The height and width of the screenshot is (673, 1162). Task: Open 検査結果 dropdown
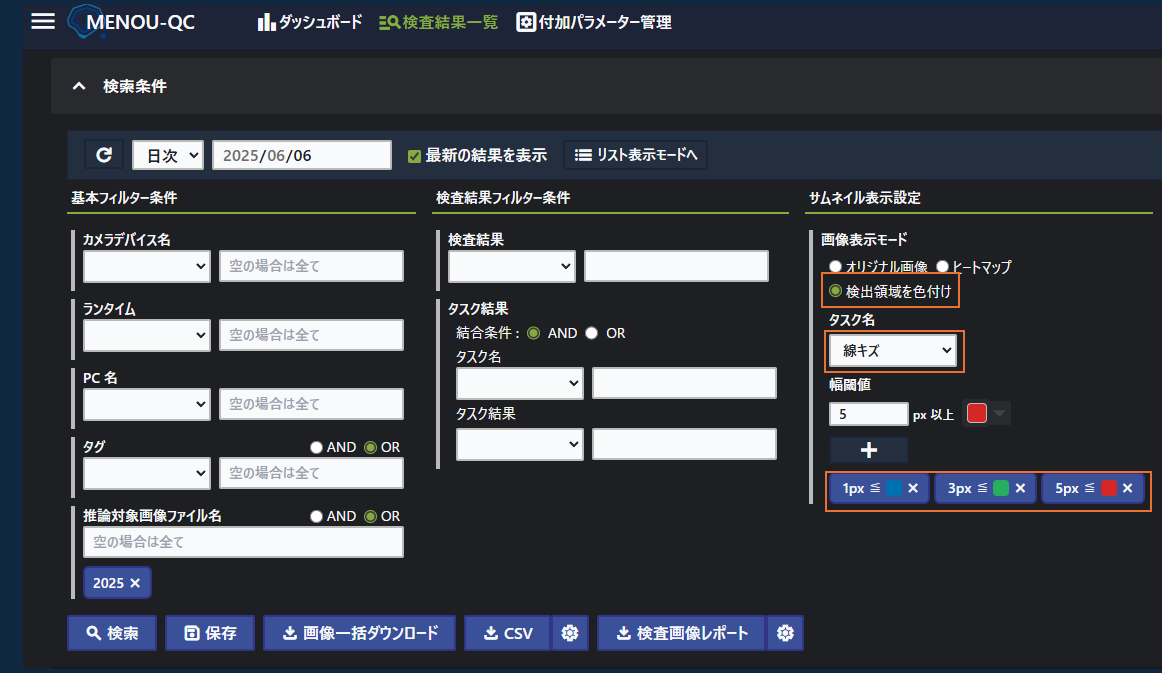coord(512,266)
